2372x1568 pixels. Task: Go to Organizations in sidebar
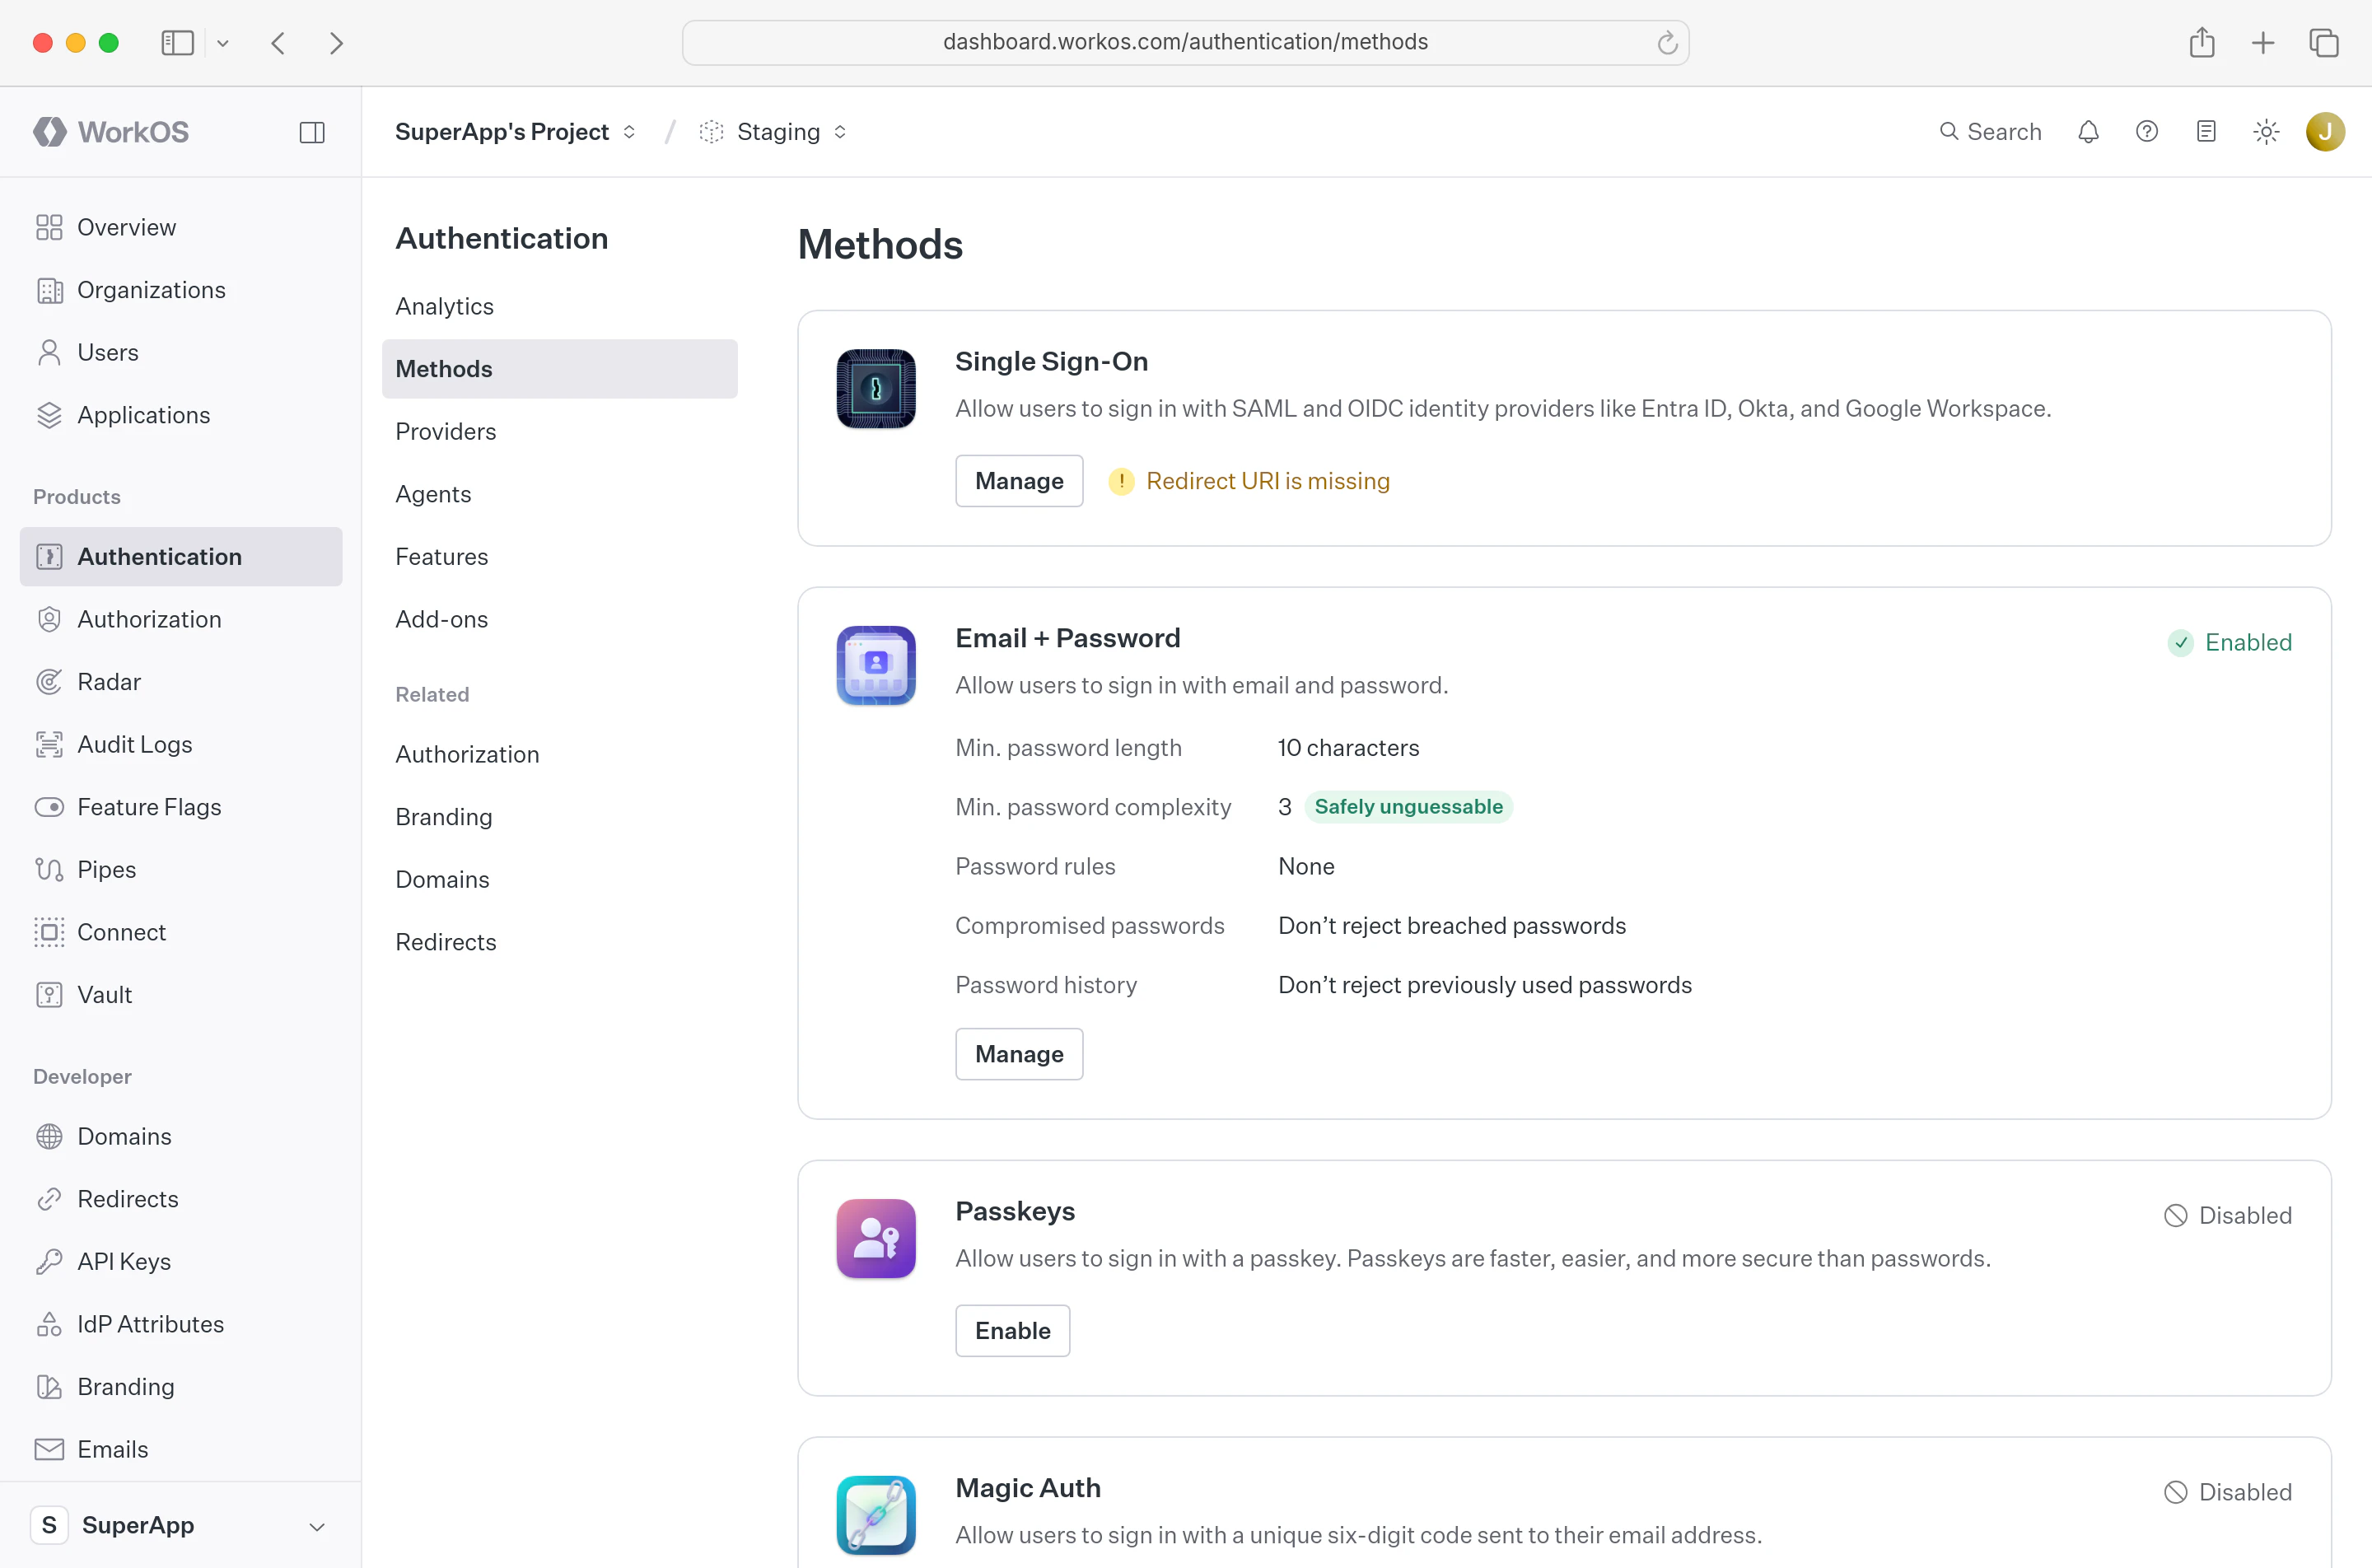(181, 290)
